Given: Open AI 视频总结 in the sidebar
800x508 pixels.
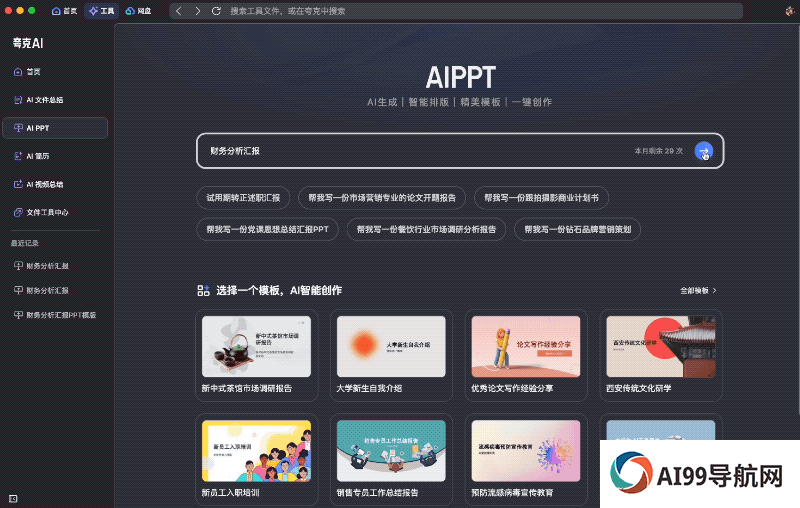Looking at the screenshot, I should pyautogui.click(x=55, y=184).
